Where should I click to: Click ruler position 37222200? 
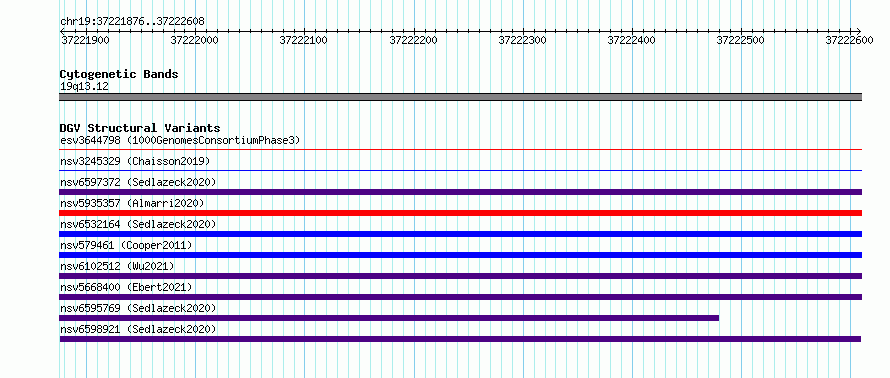click(x=414, y=40)
